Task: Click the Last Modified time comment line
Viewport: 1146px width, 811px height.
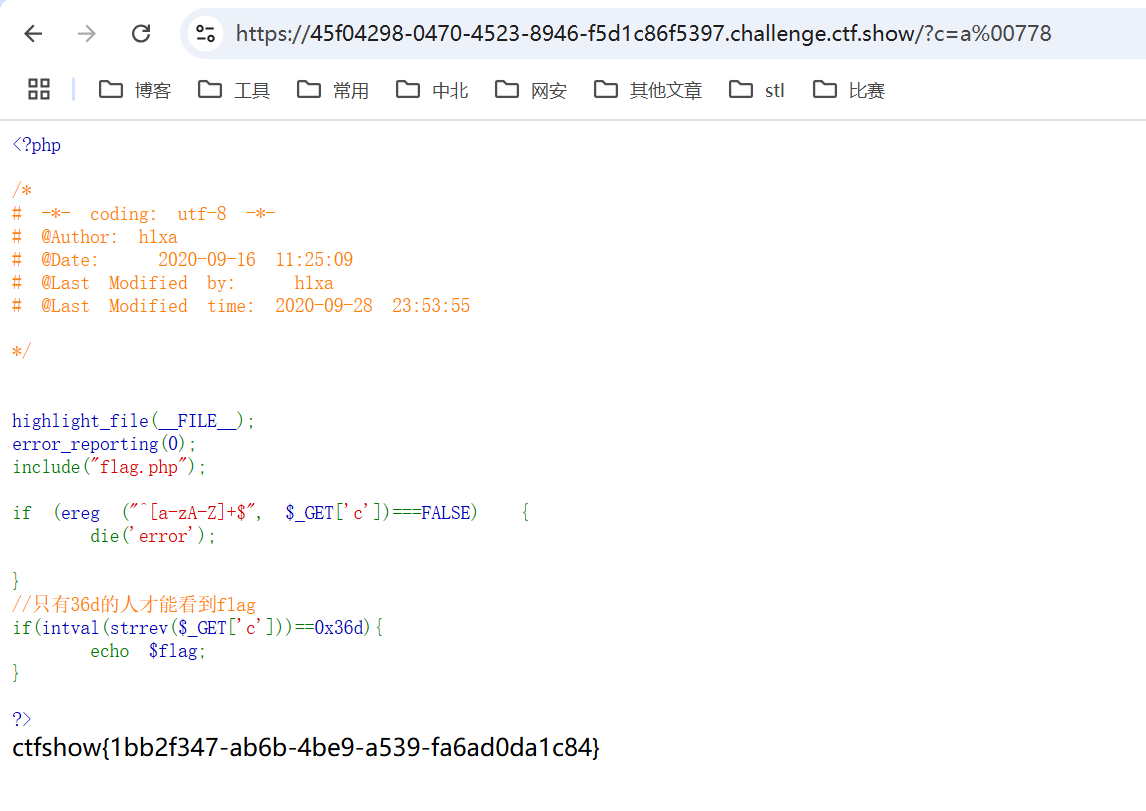Action: (241, 305)
